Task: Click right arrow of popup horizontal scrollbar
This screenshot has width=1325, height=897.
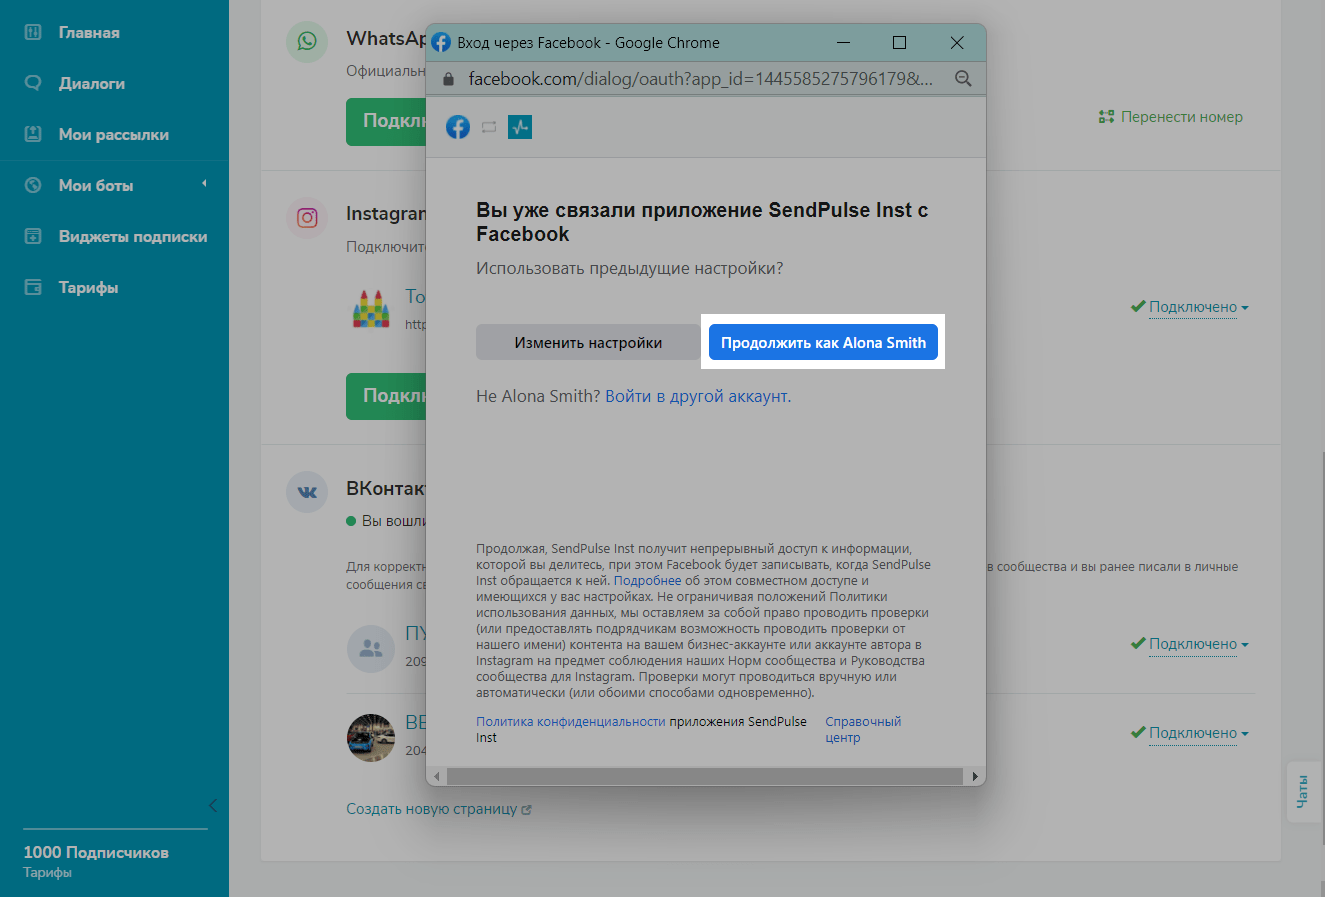Action: [975, 776]
